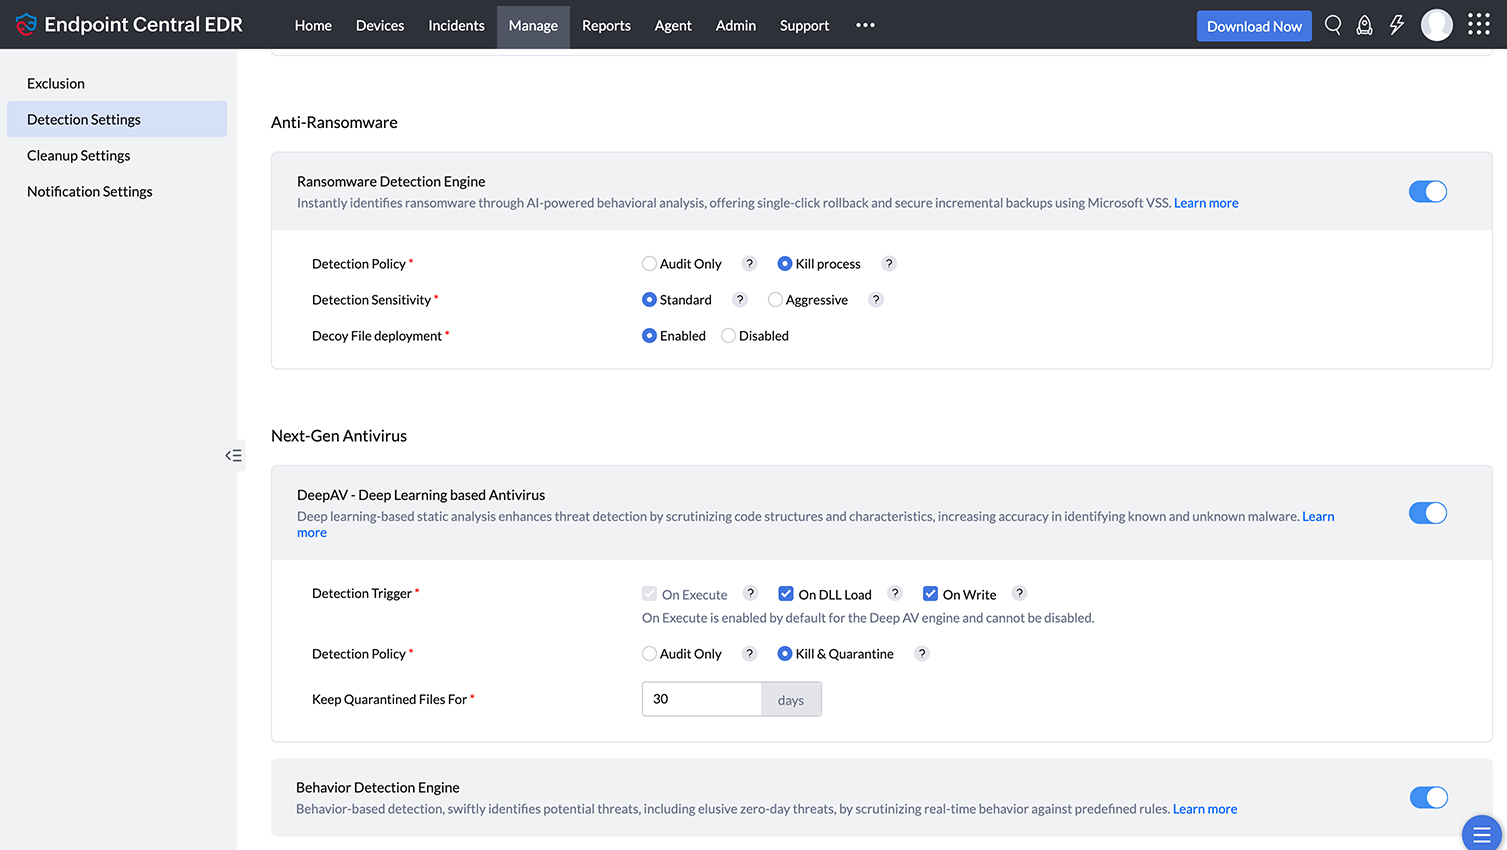The height and width of the screenshot is (850, 1507).
Task: Open the Home menu
Action: pos(313,25)
